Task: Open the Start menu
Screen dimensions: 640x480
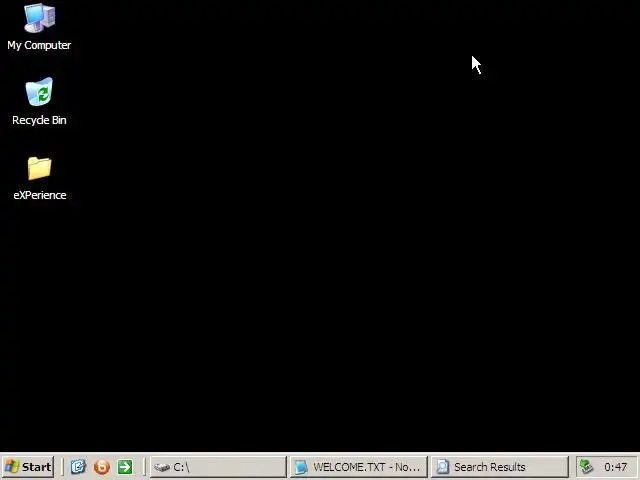Action: coord(28,467)
